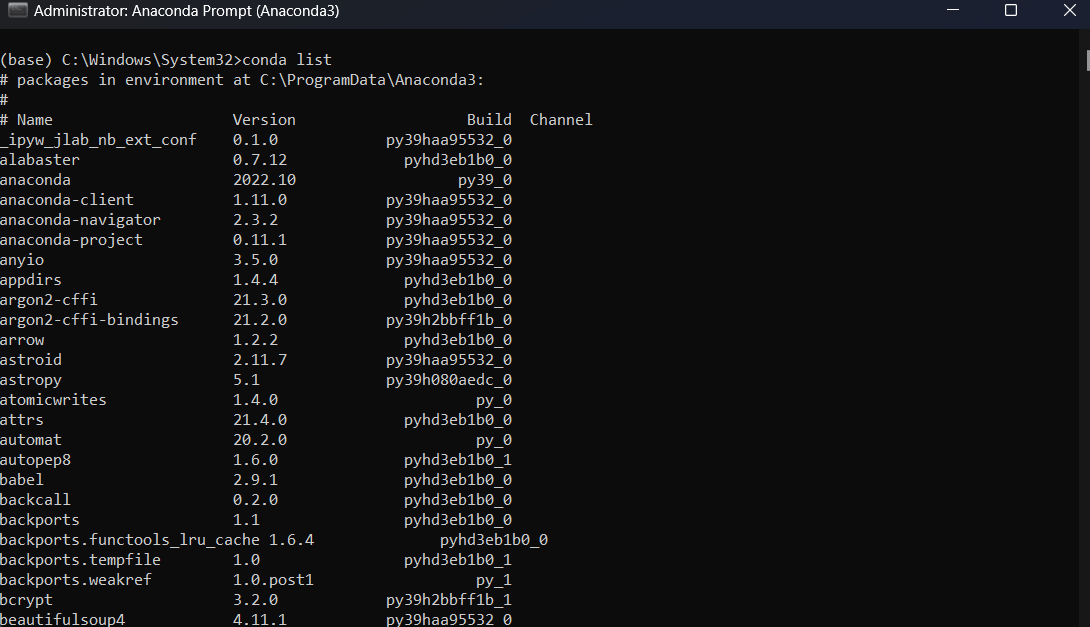This screenshot has height=627, width=1090.
Task: Click the astropy package entry
Action: point(31,379)
